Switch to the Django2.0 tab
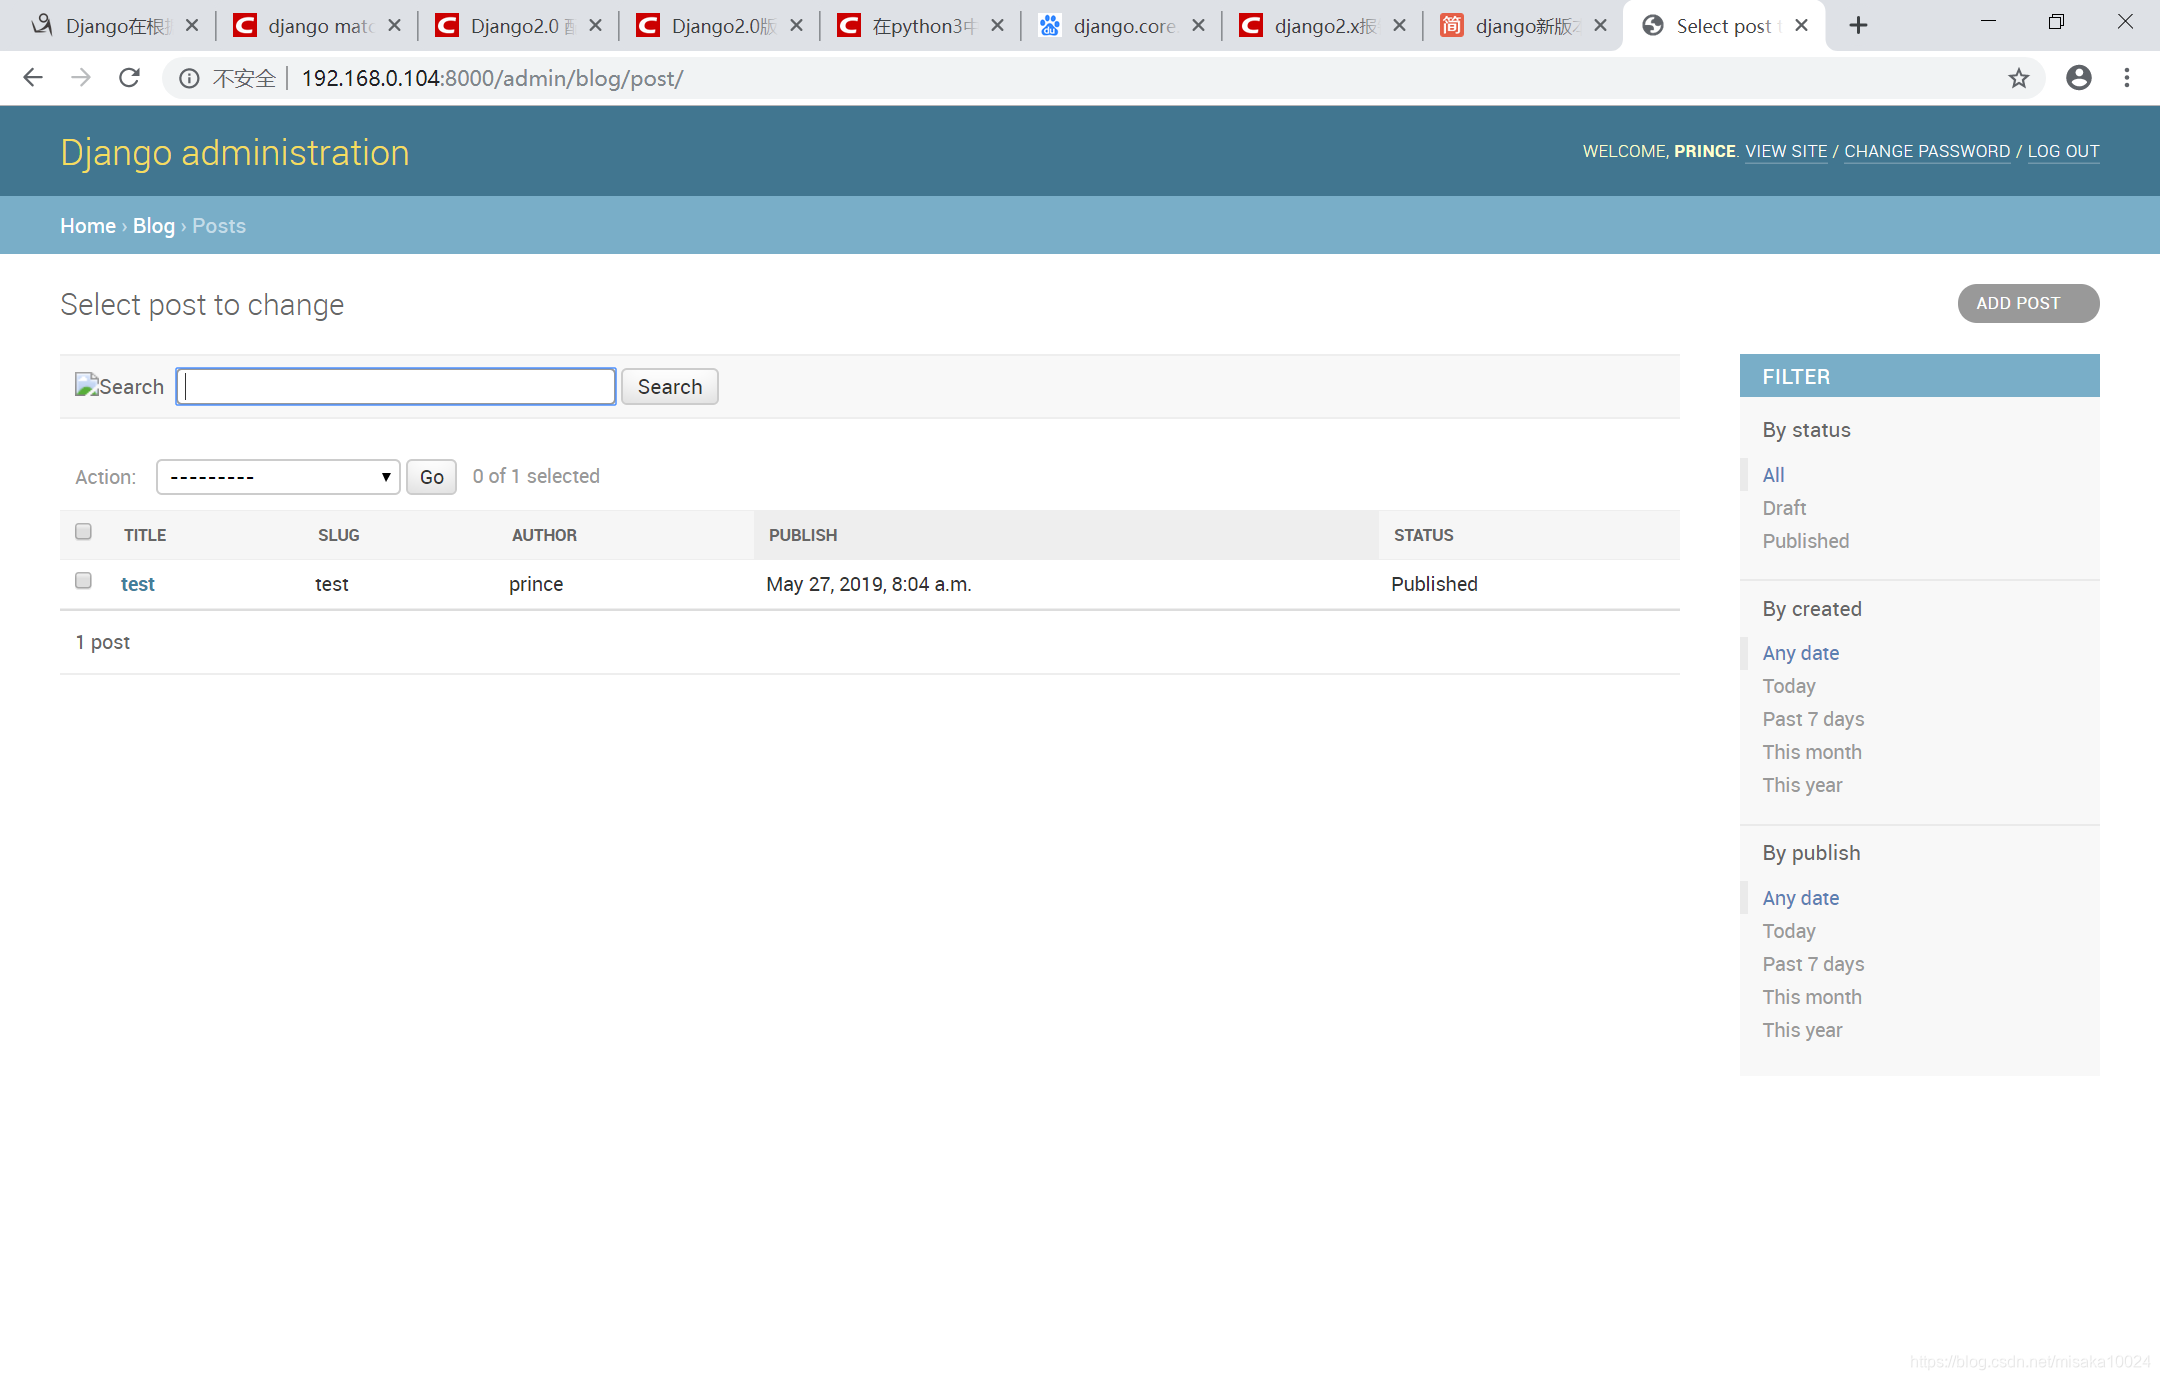This screenshot has width=2160, height=1380. pos(515,26)
